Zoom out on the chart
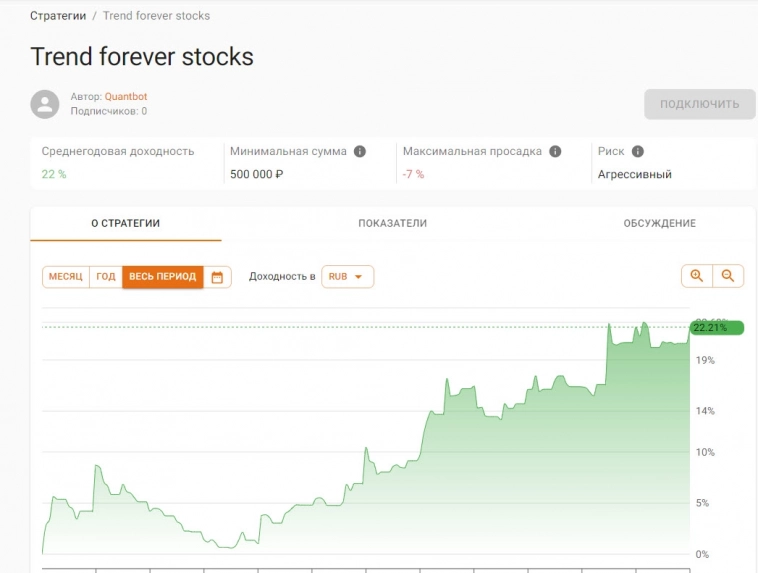The width and height of the screenshot is (758, 573). point(728,276)
